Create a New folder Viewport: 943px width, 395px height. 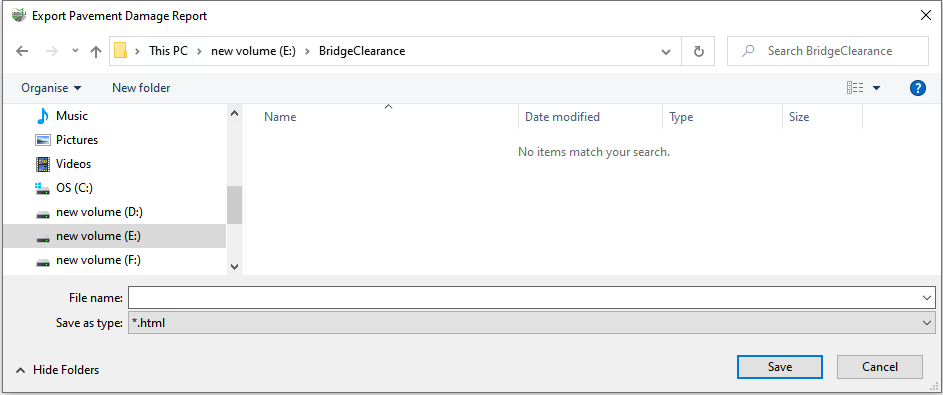point(141,88)
